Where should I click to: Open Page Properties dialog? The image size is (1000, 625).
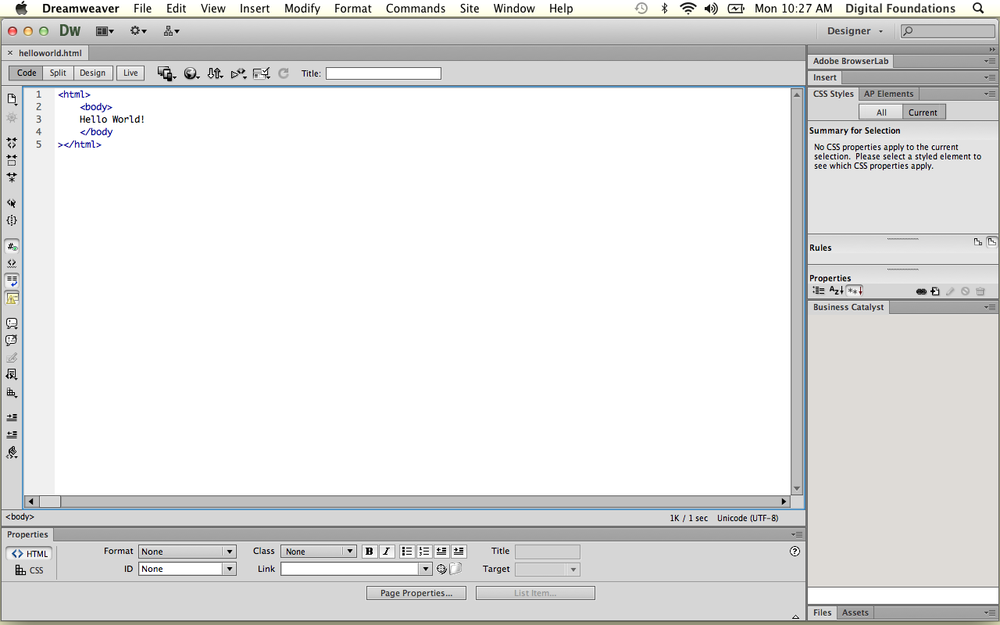[416, 592]
